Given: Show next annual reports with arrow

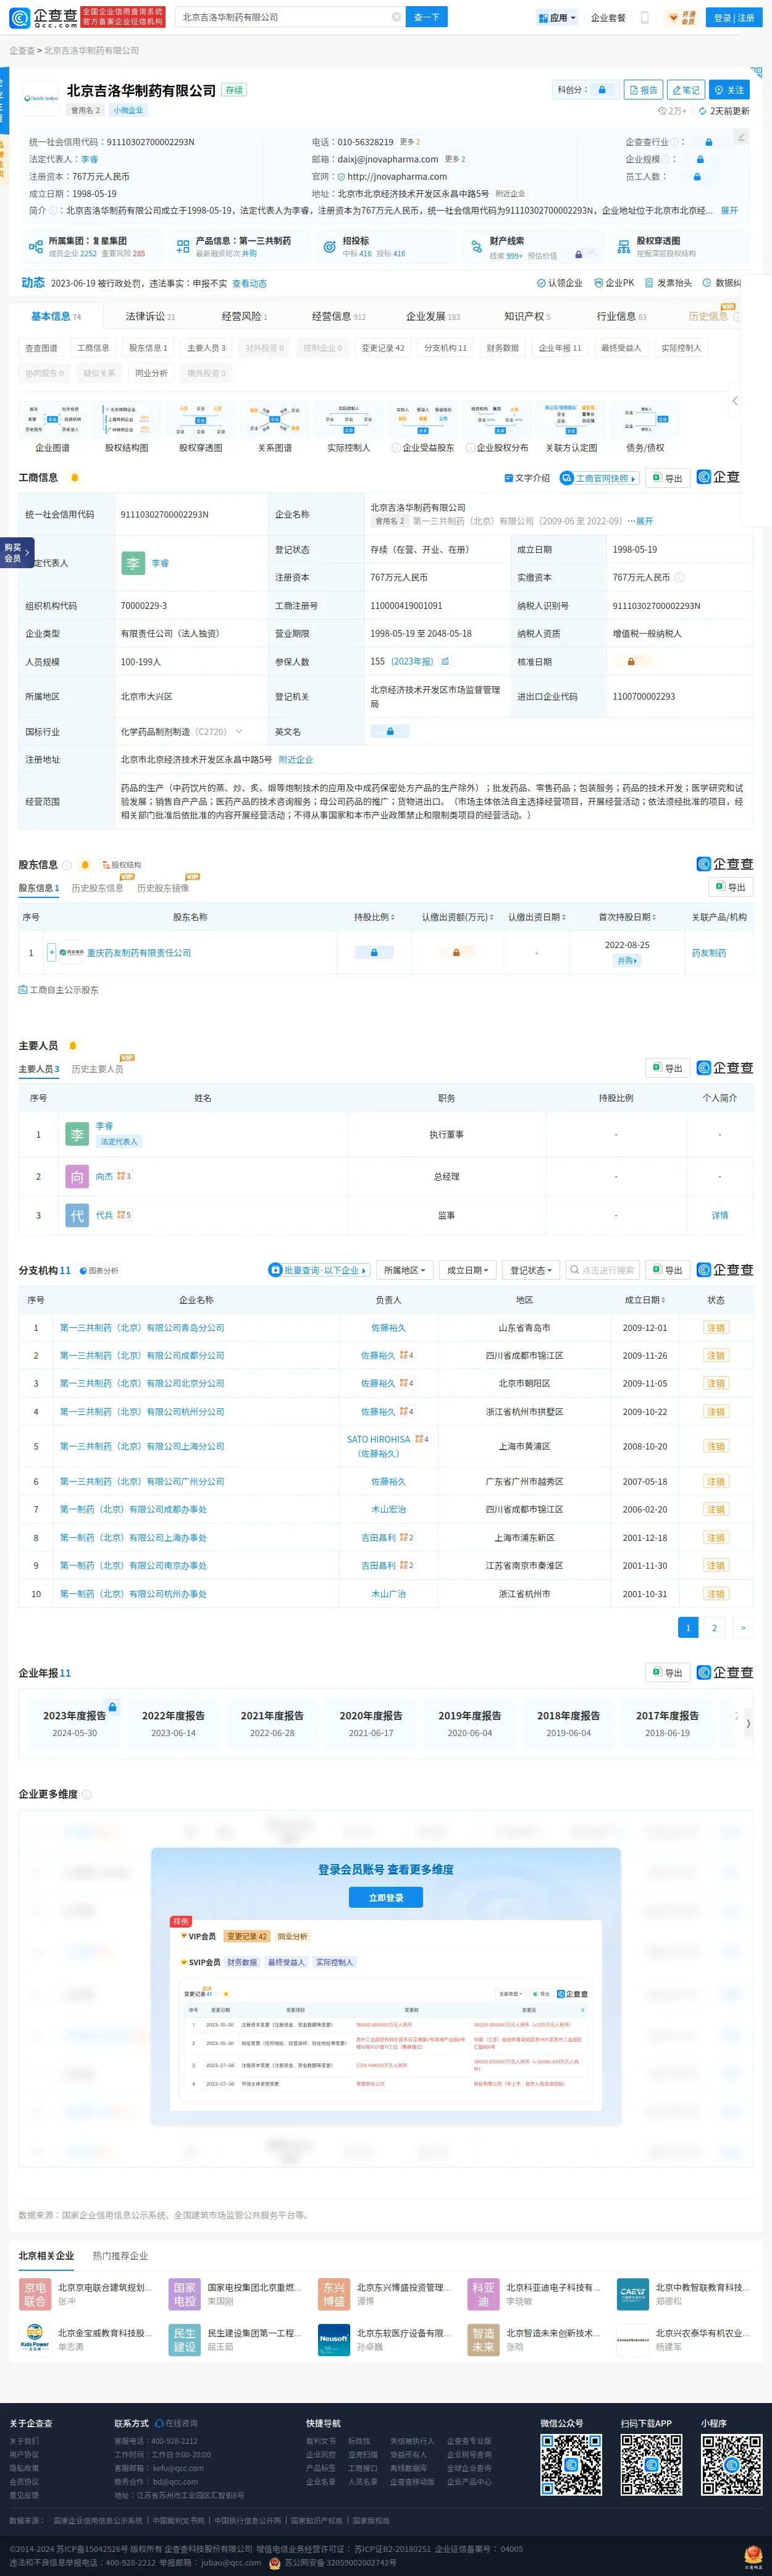Looking at the screenshot, I should pyautogui.click(x=748, y=1724).
